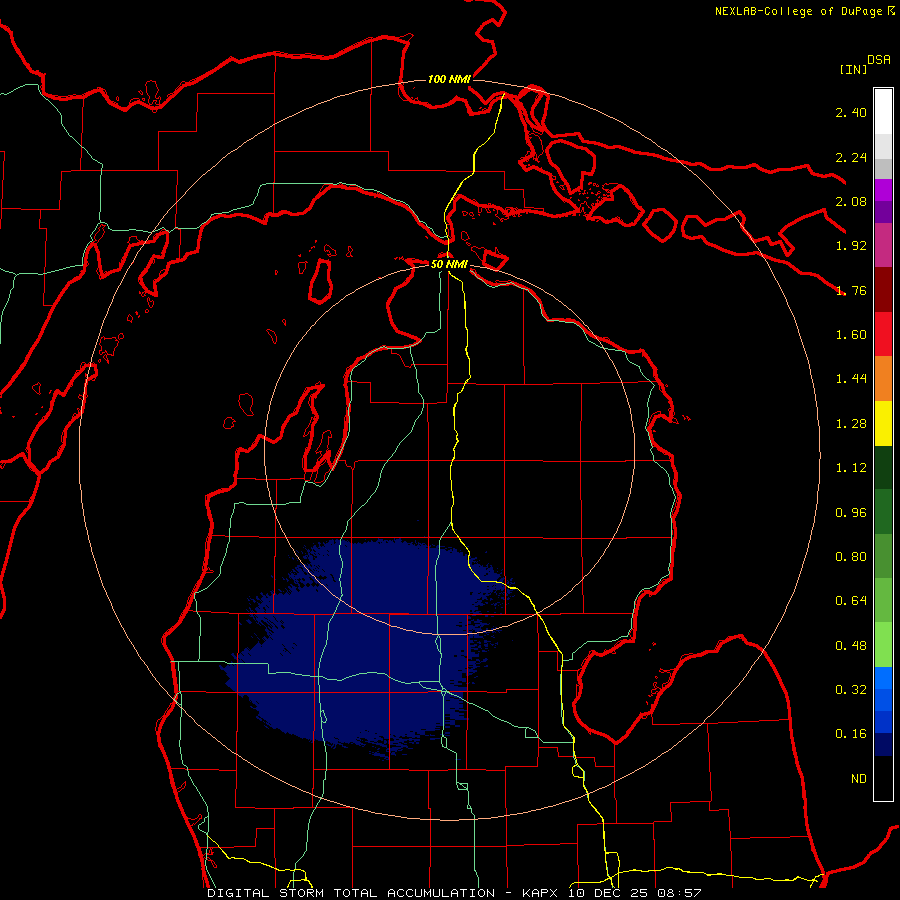Select the 1.60 legend value
The width and height of the screenshot is (900, 900).
pyautogui.click(x=851, y=335)
